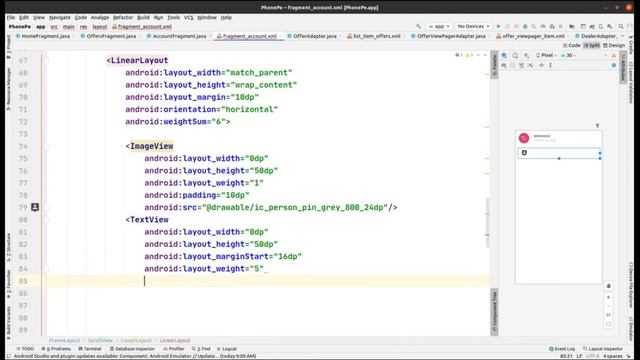Click the vertical expand arrows icon in preview toolbar

click(x=550, y=65)
